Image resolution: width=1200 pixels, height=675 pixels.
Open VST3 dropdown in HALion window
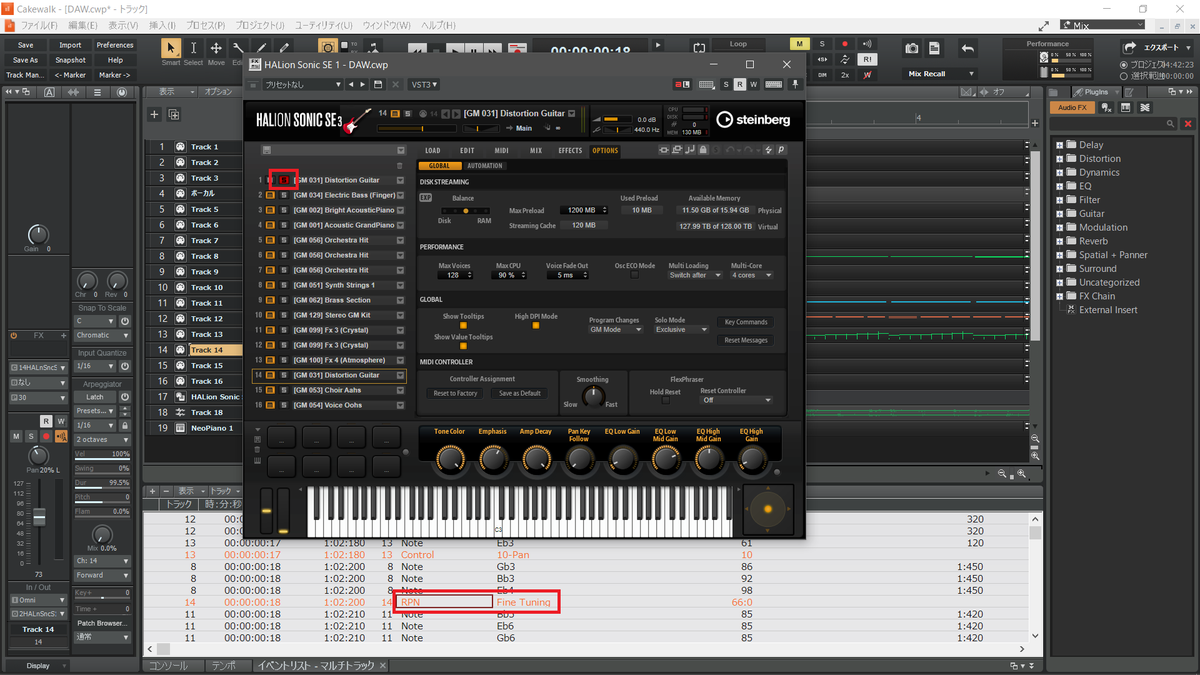tap(424, 85)
